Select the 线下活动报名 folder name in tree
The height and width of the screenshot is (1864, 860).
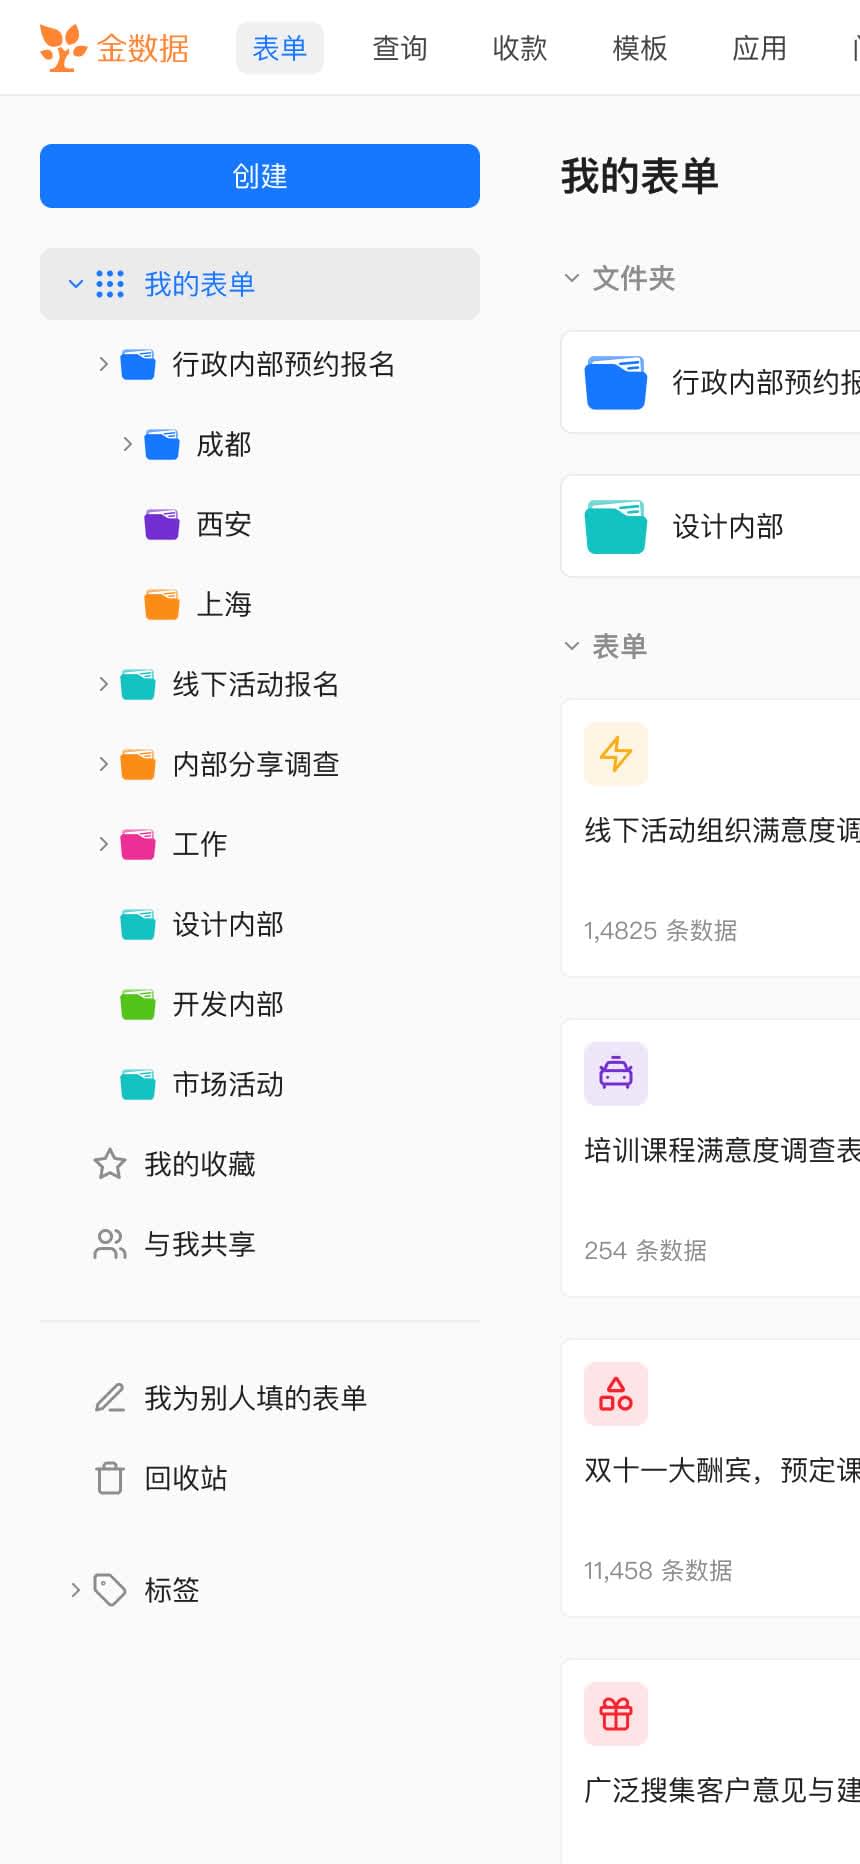[256, 684]
